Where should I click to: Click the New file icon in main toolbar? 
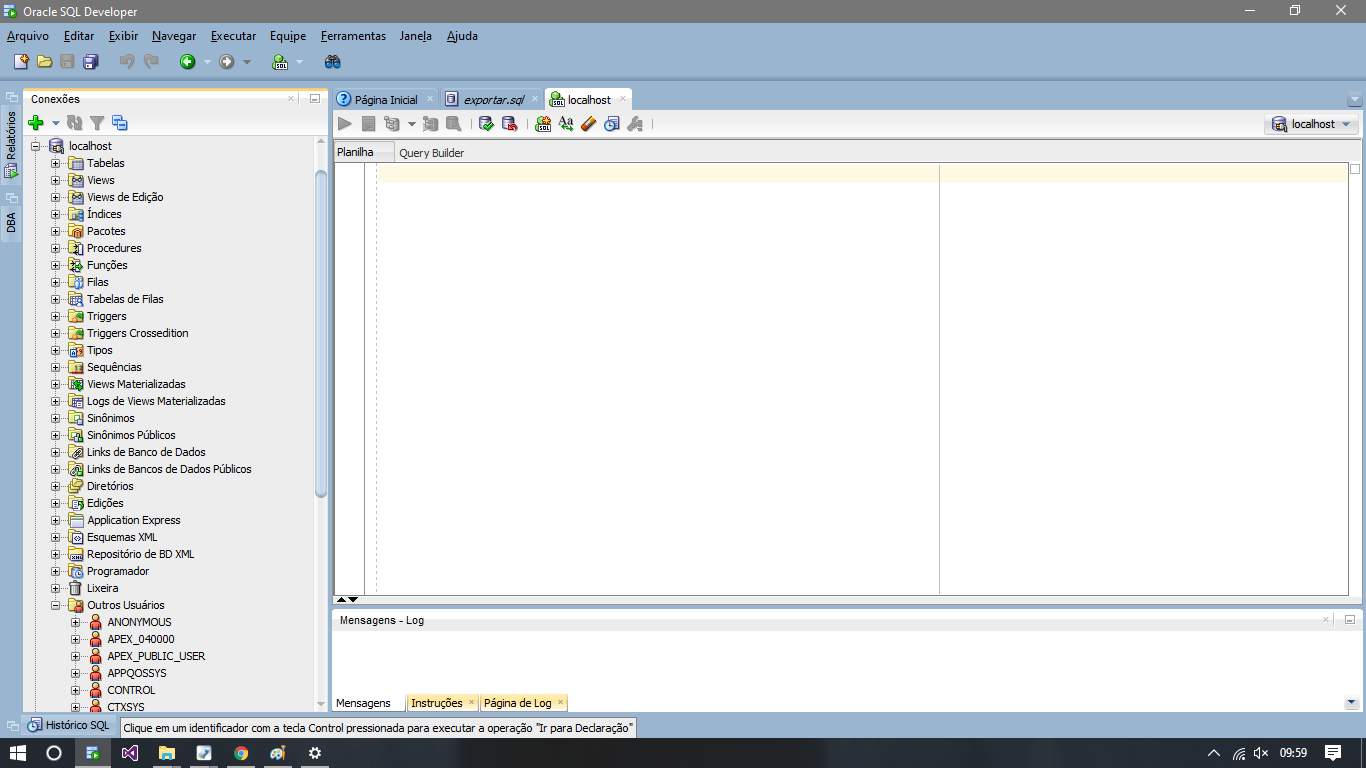point(21,62)
